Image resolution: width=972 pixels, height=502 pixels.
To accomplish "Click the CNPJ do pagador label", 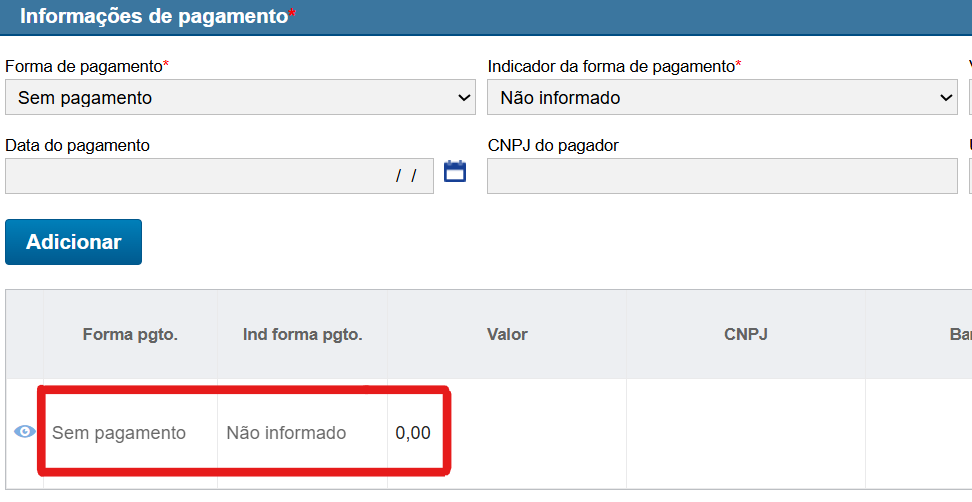I will click(553, 145).
